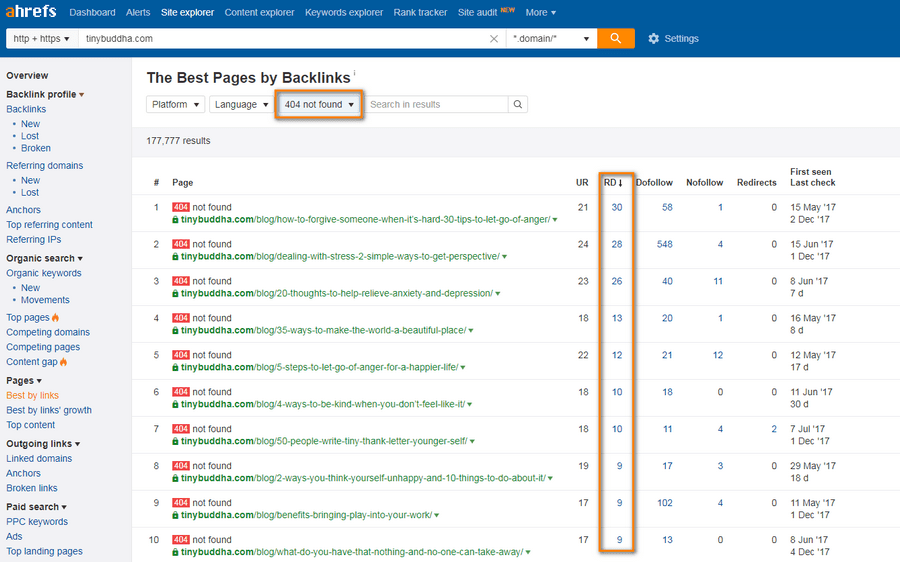Sort by the Dofollow column header

654,183
